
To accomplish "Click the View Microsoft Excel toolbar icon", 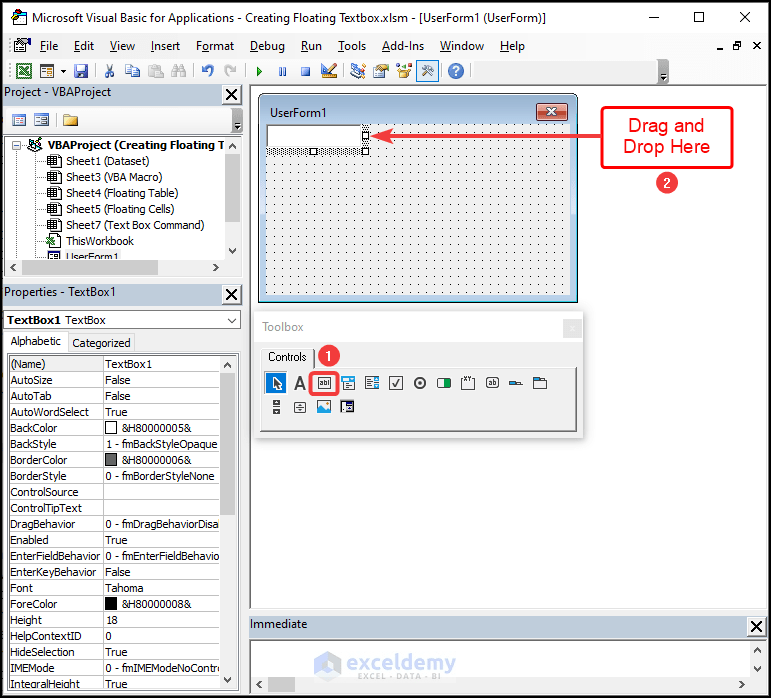I will click(x=24, y=71).
